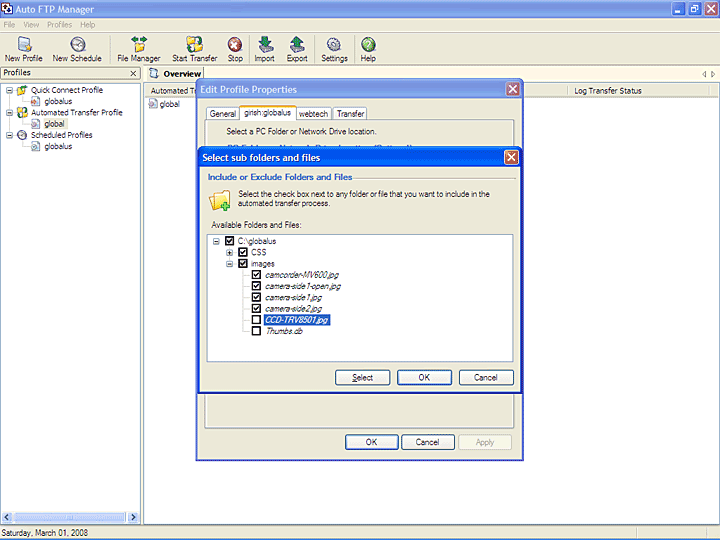
Task: Start Transfer using the toolbar icon
Action: point(194,44)
